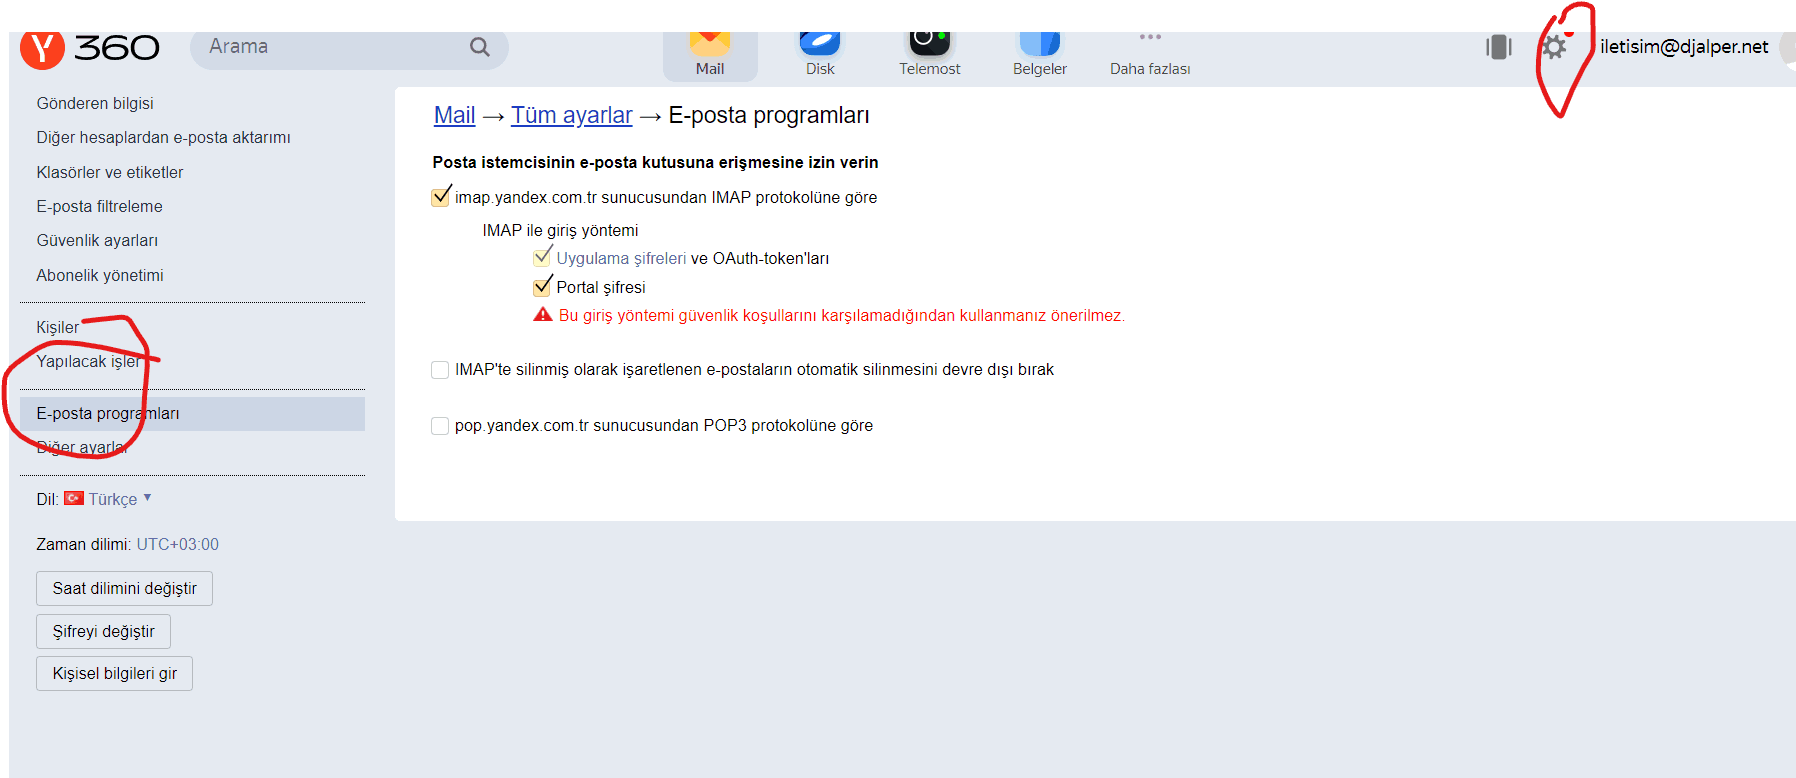Follow the Tüm ayarlar breadcrumb link
Image resolution: width=1796 pixels, height=778 pixels.
point(571,115)
